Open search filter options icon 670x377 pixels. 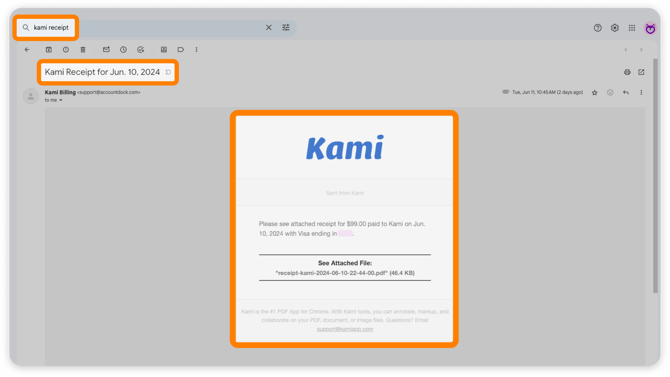[286, 27]
